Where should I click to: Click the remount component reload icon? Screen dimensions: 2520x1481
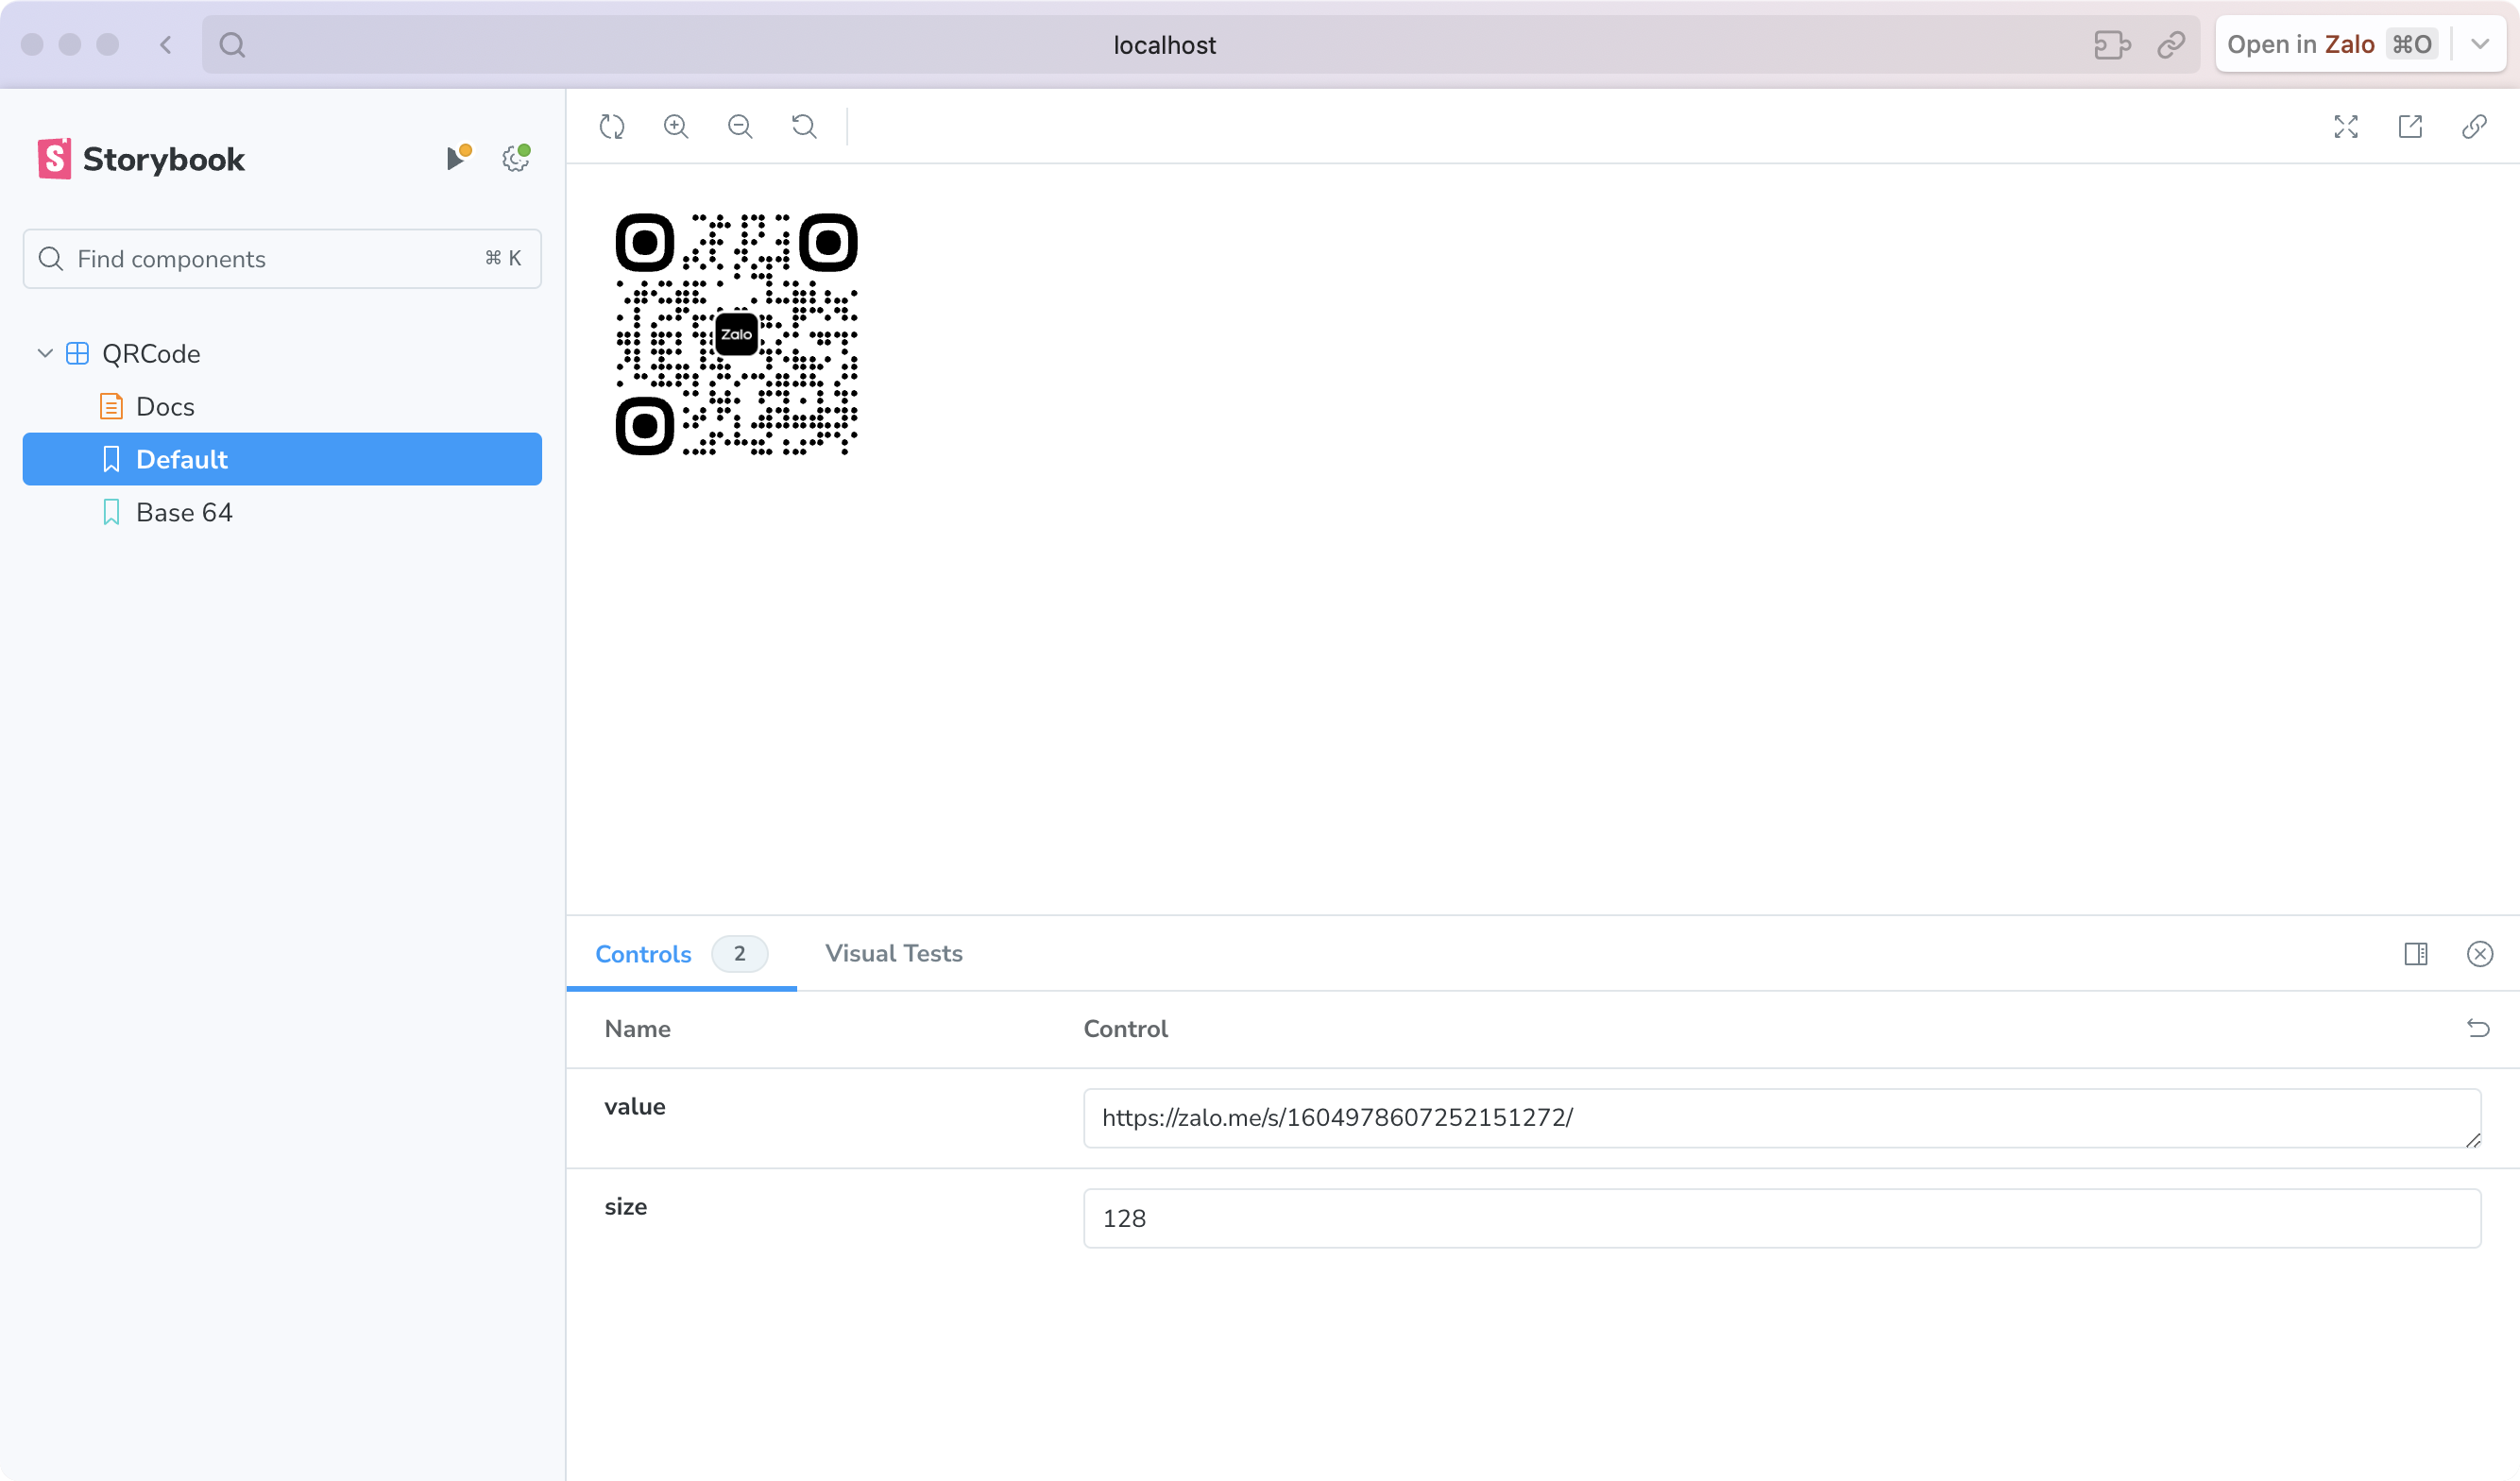(612, 127)
